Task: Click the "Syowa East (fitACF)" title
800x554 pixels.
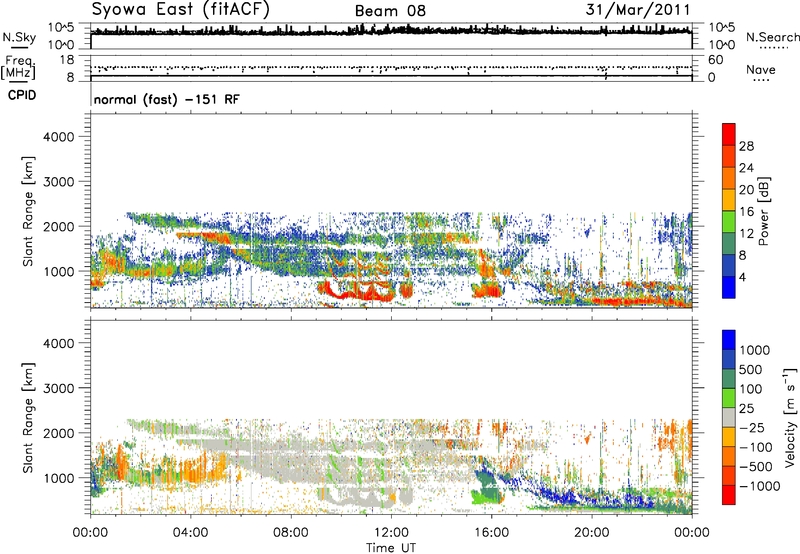Action: (181, 10)
